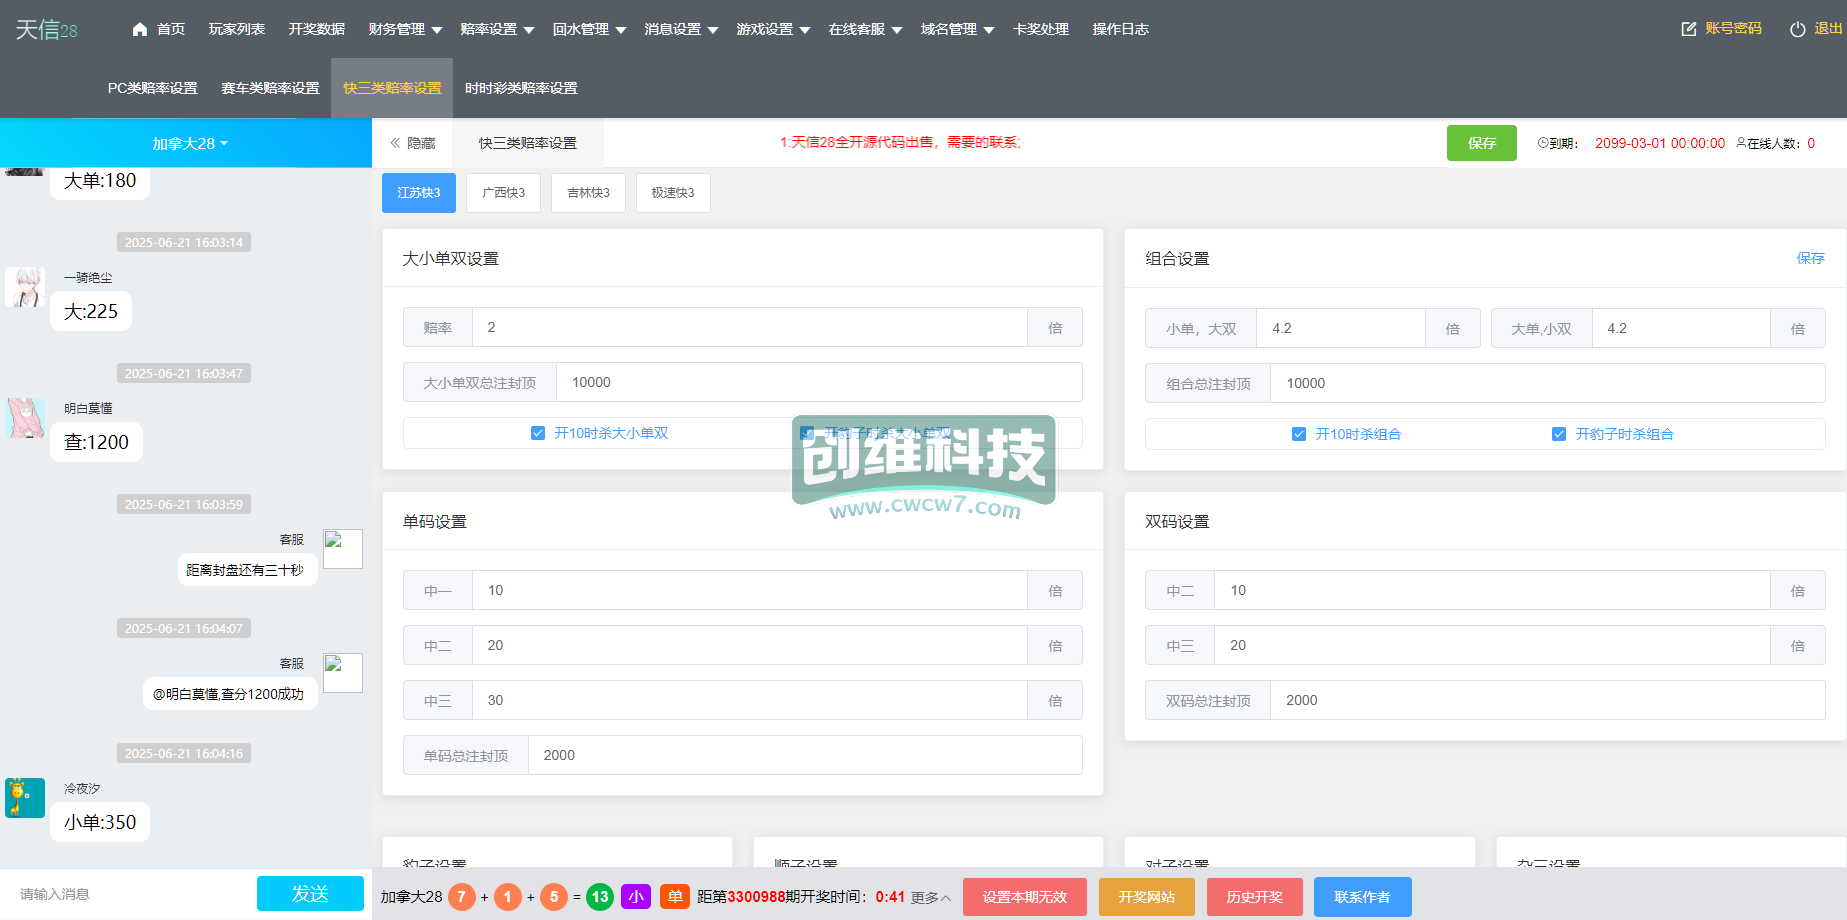Click 客服 avatar above 距离封盘还有三十秒 message
1847x920 pixels.
pos(343,549)
